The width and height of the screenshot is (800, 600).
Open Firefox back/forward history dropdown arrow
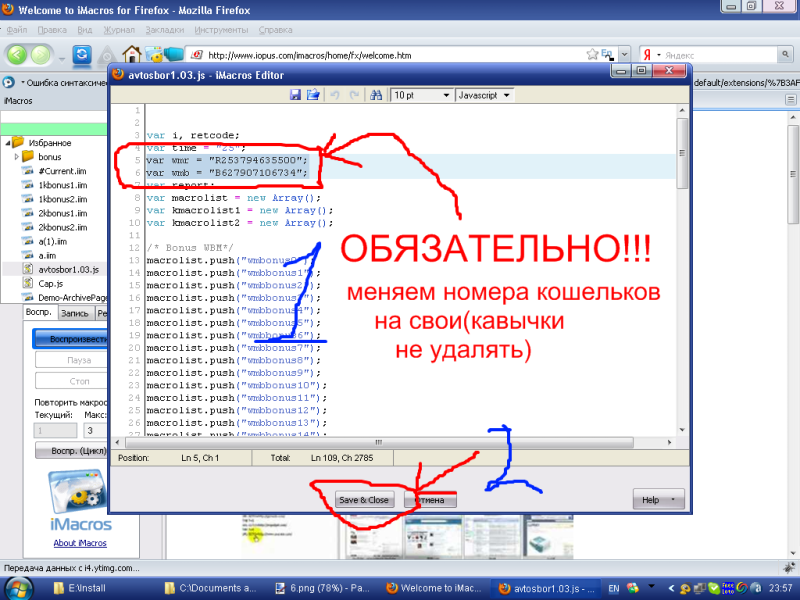coord(62,59)
